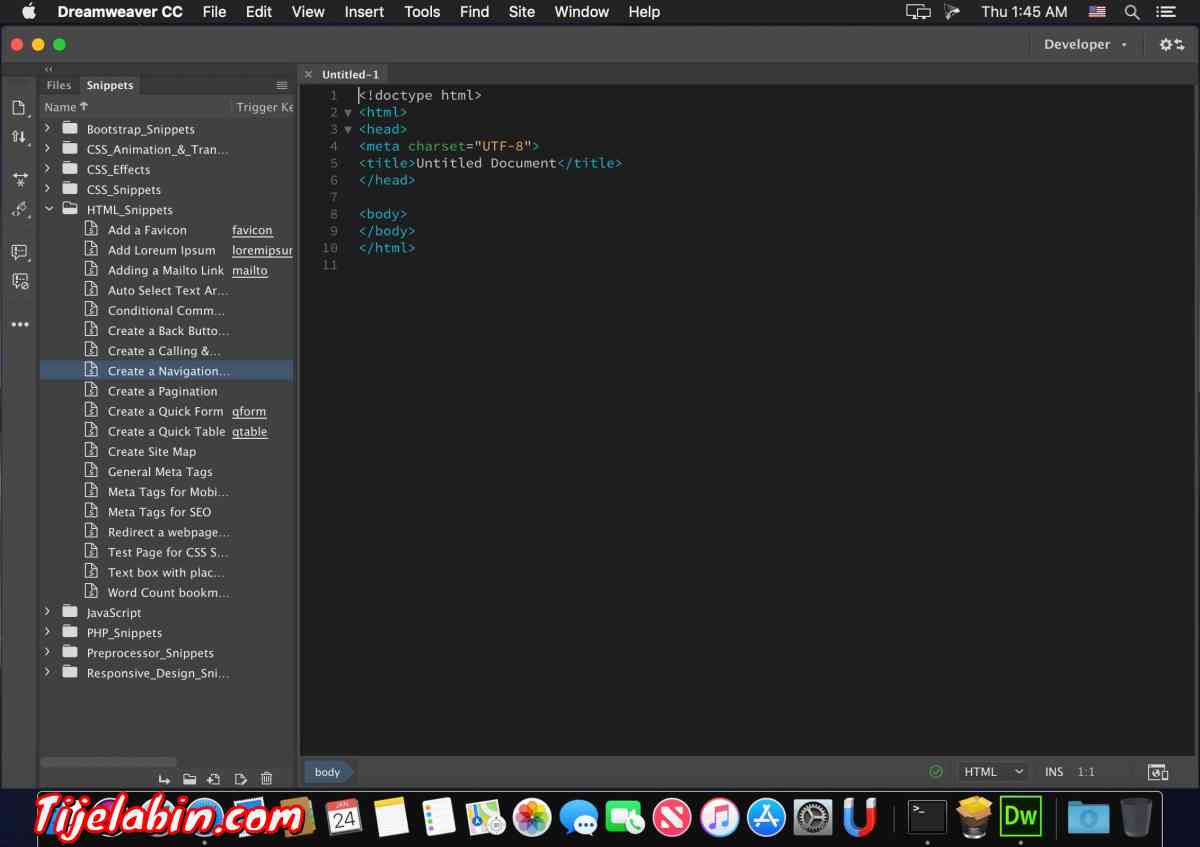The image size is (1200, 847).
Task: Toggle the INS insert mode indicator
Action: [x=1054, y=772]
